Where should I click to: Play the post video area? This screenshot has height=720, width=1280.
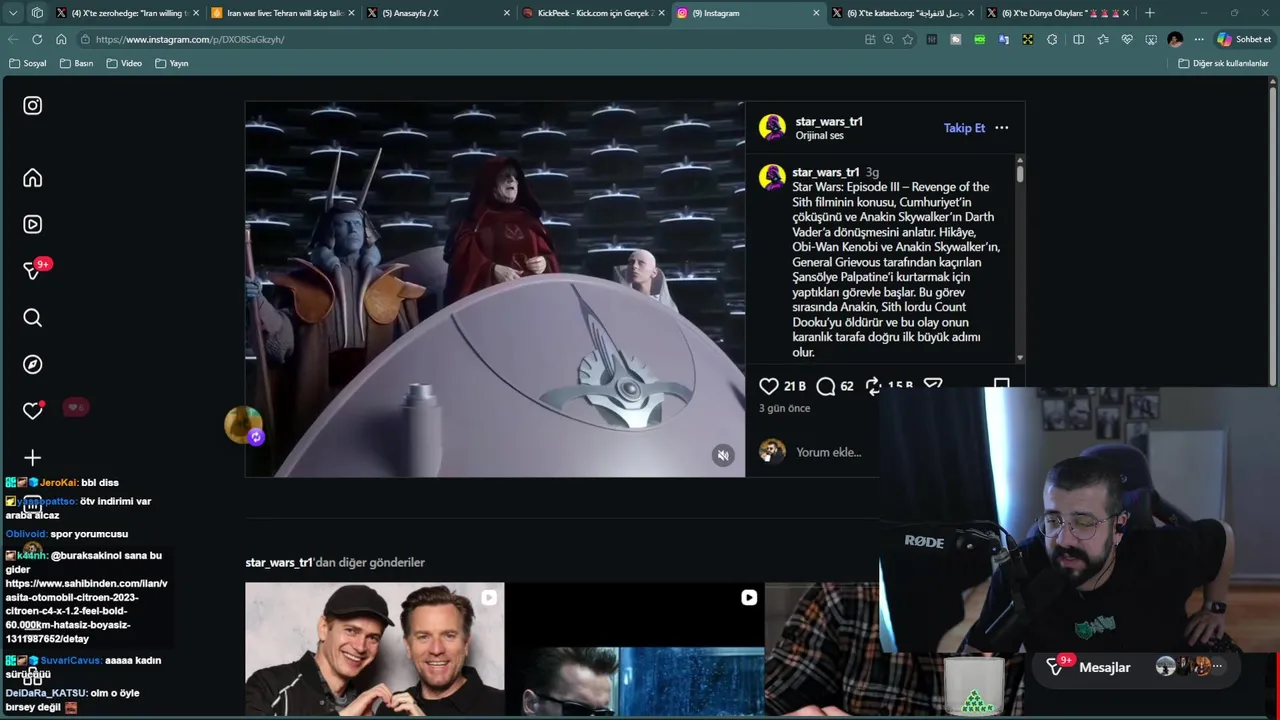click(495, 288)
